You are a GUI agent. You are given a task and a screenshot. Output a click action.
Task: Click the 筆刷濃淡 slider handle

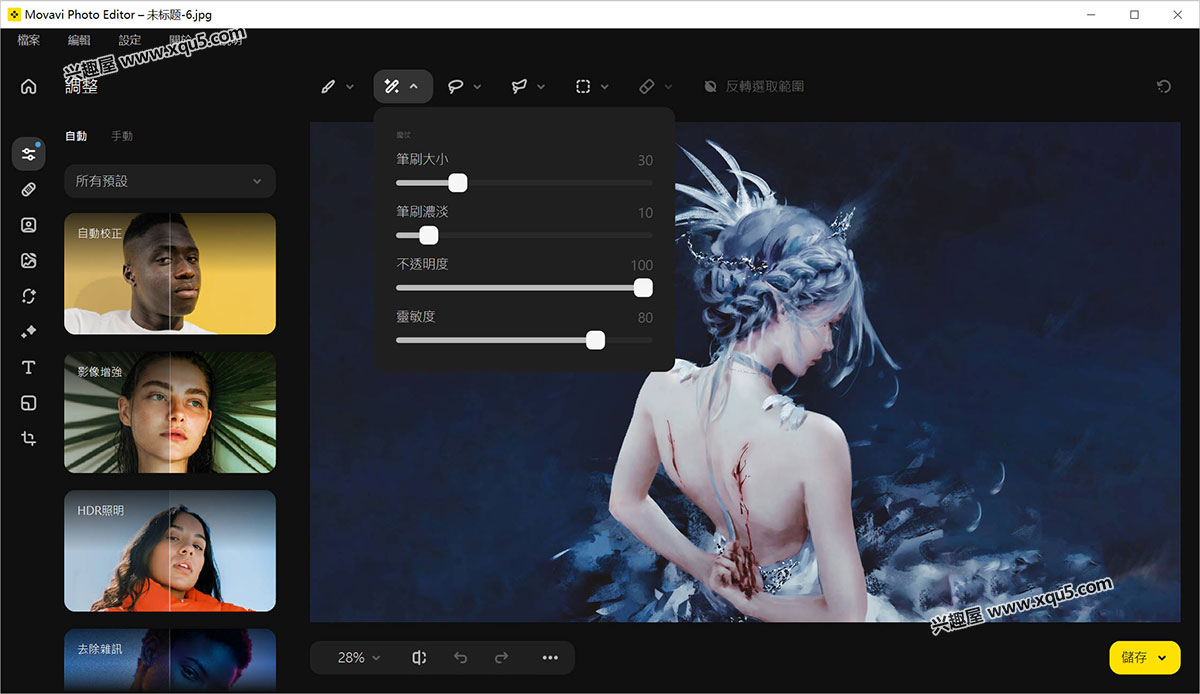429,235
